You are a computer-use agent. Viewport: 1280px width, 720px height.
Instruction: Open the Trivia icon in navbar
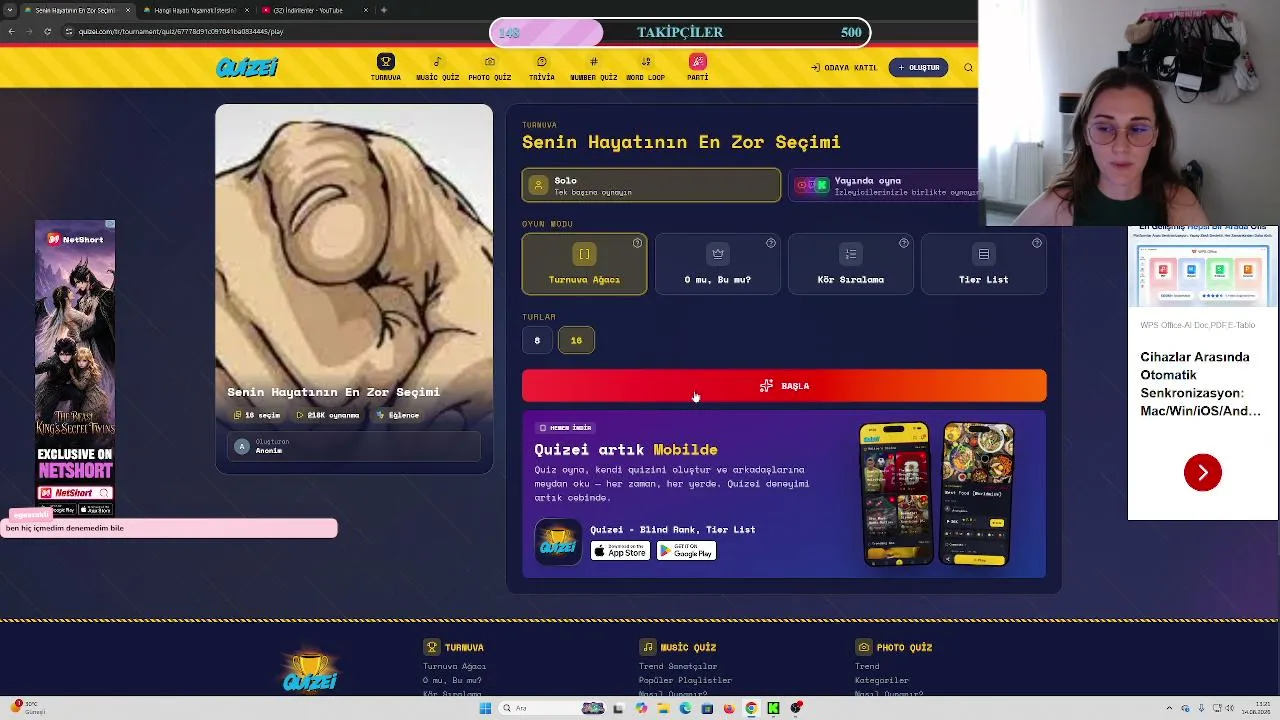(541, 62)
